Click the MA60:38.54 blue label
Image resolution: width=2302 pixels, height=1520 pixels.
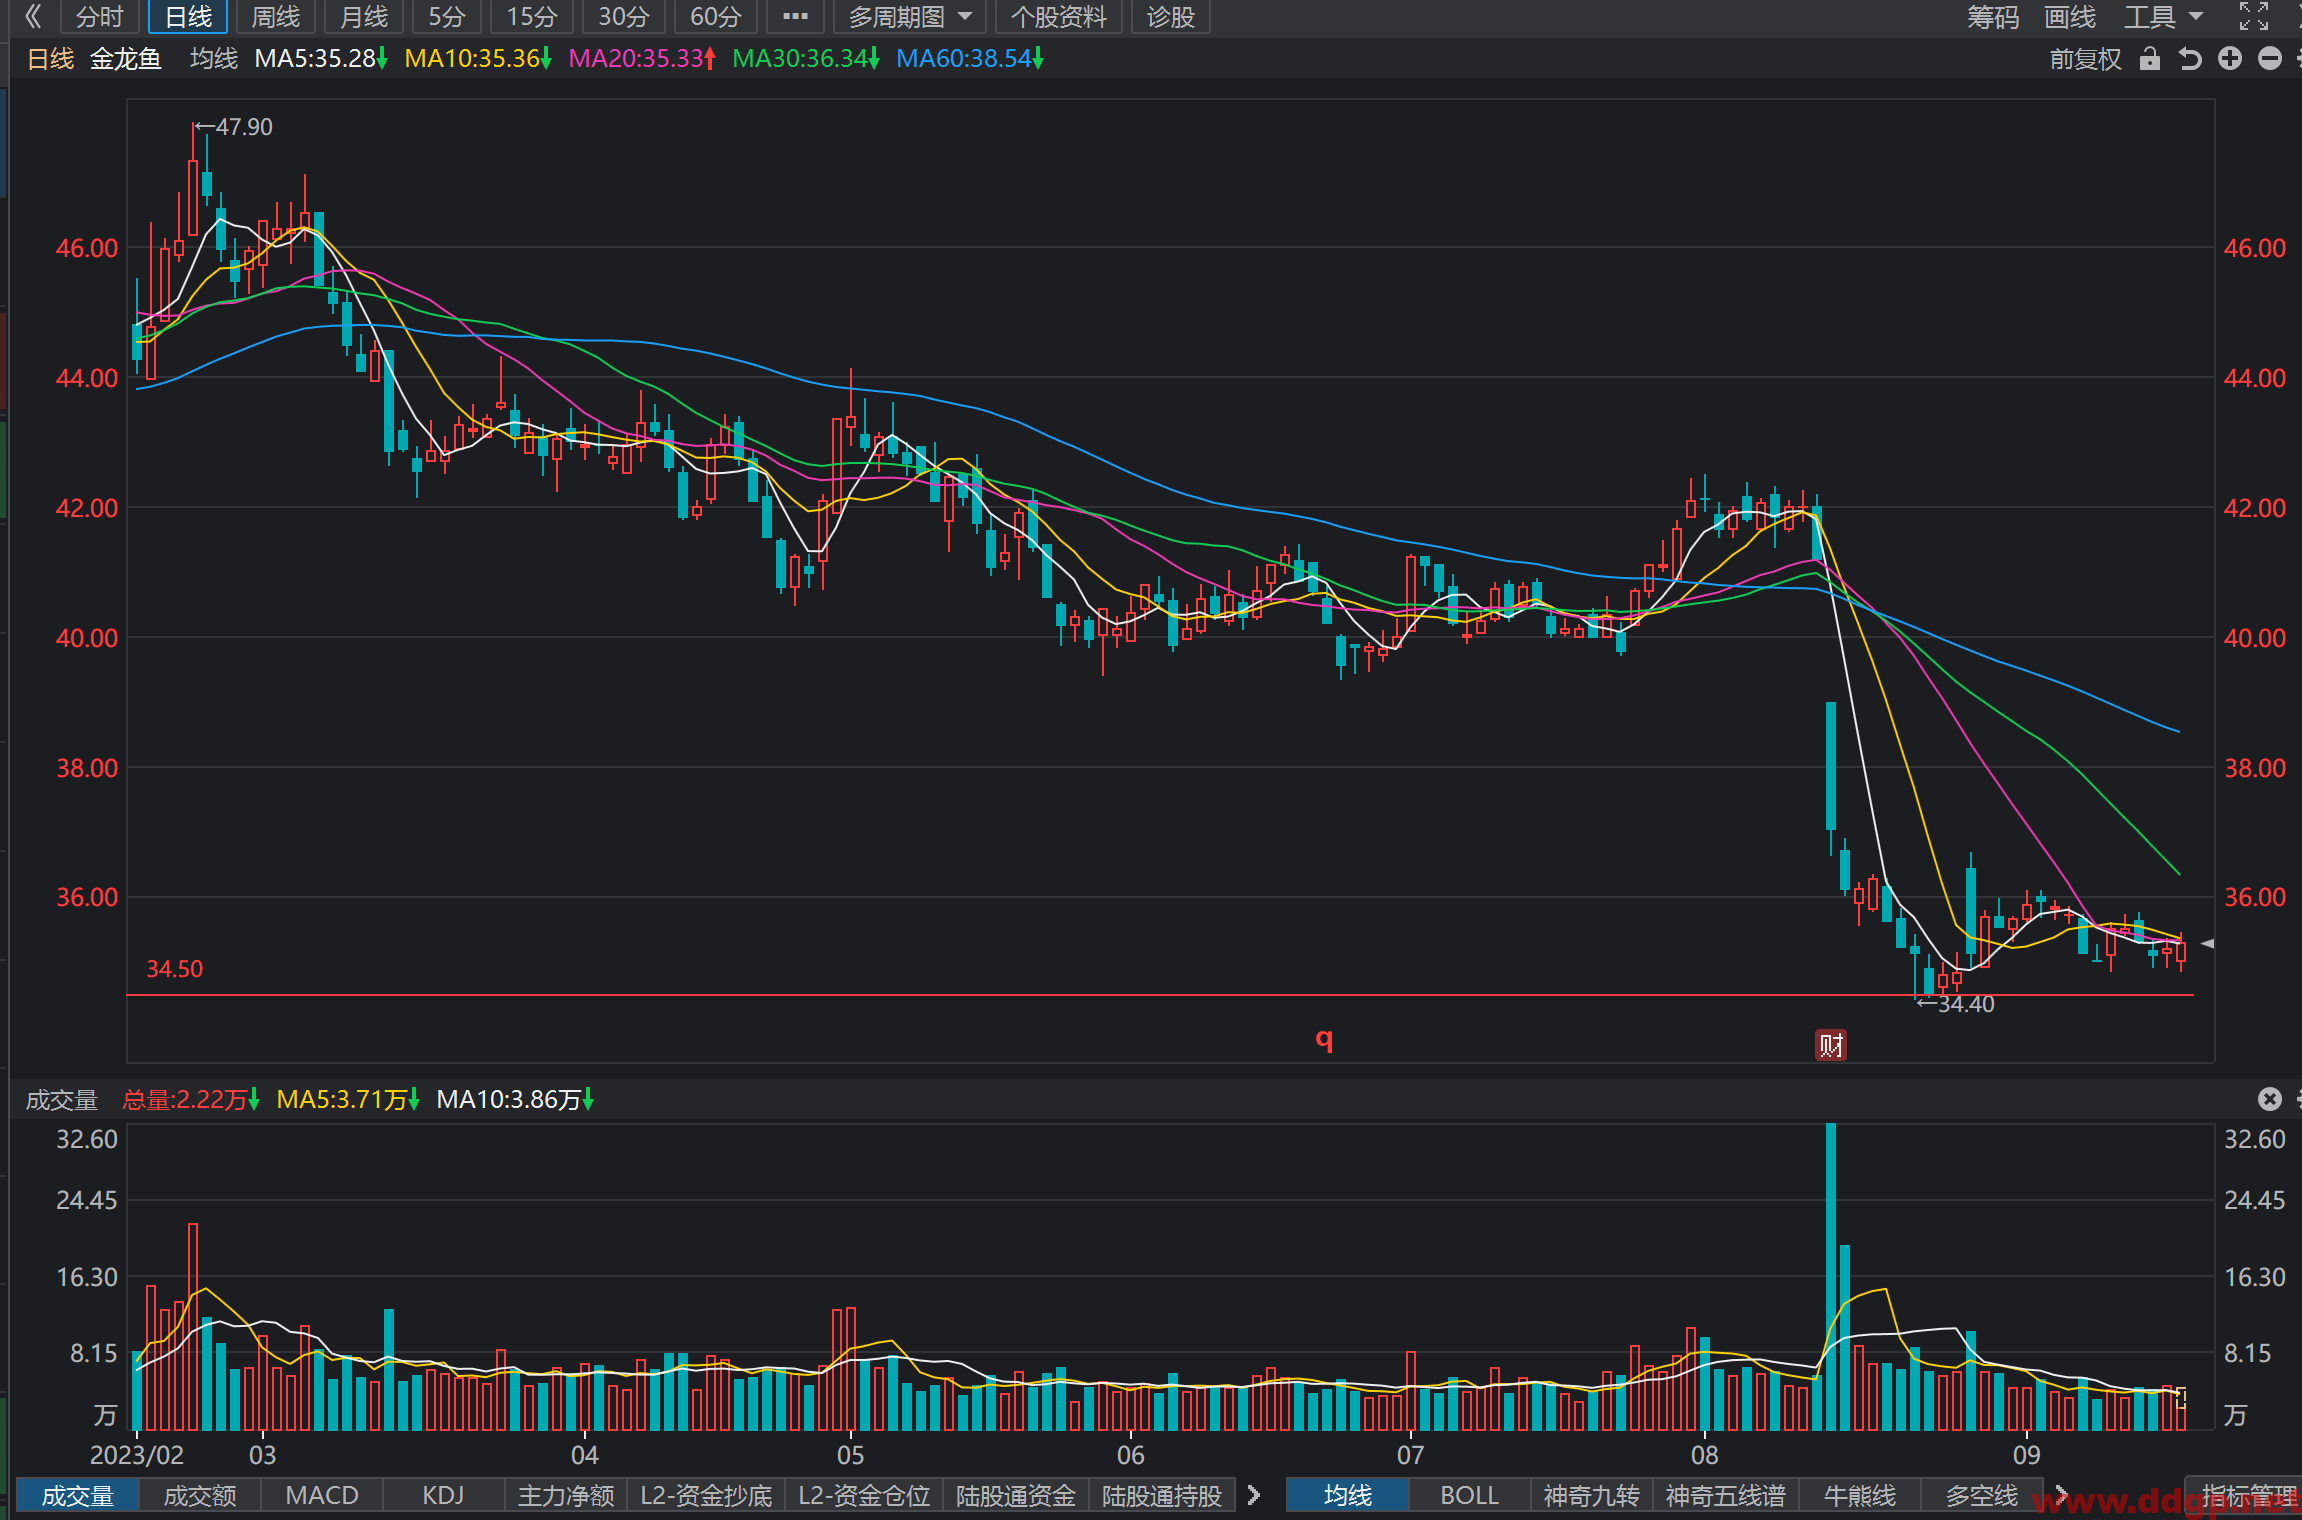(969, 59)
